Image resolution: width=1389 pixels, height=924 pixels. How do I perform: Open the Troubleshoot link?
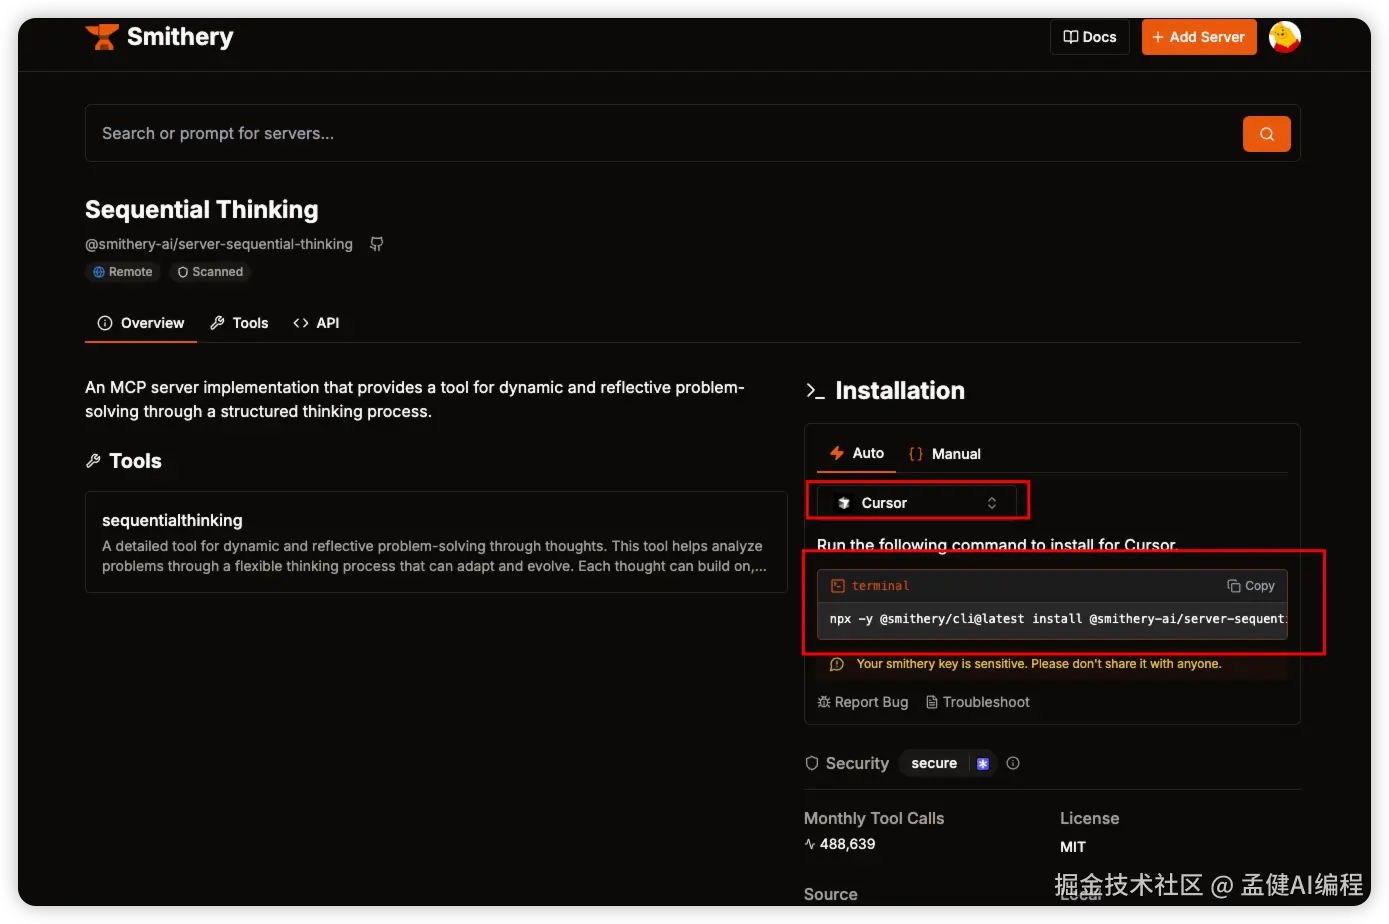pos(978,702)
